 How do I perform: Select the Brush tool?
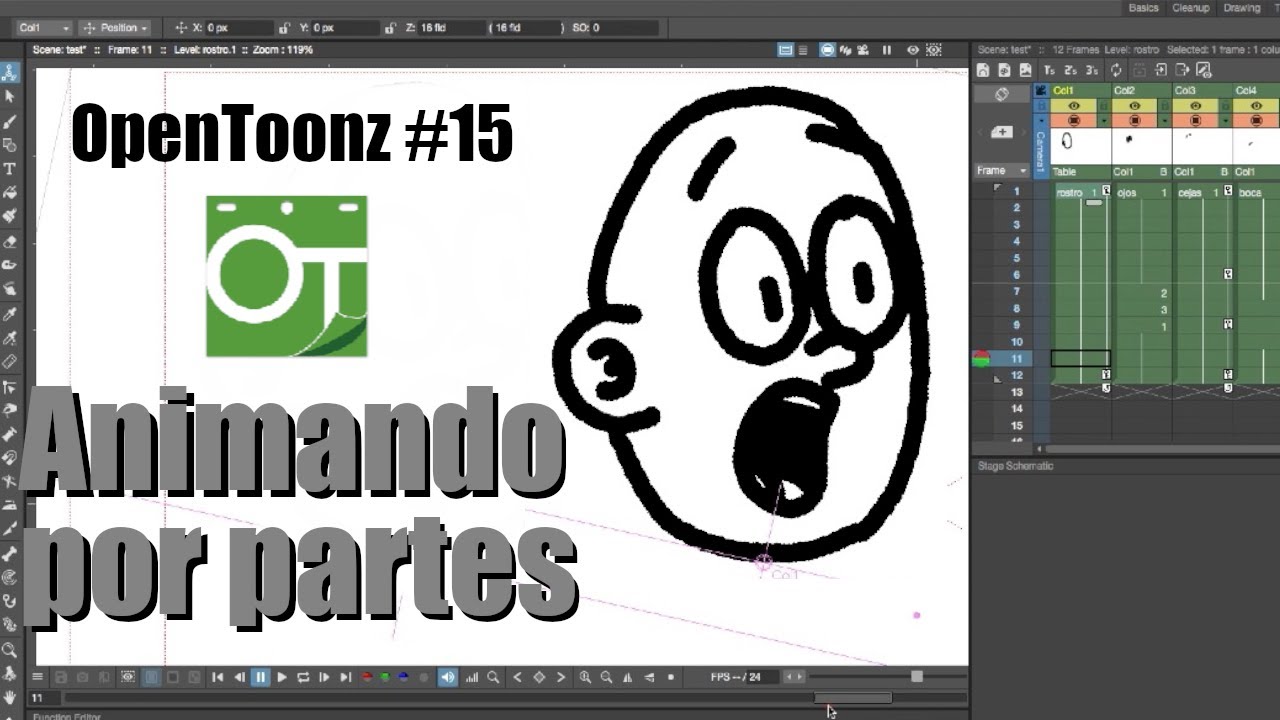tap(9, 121)
